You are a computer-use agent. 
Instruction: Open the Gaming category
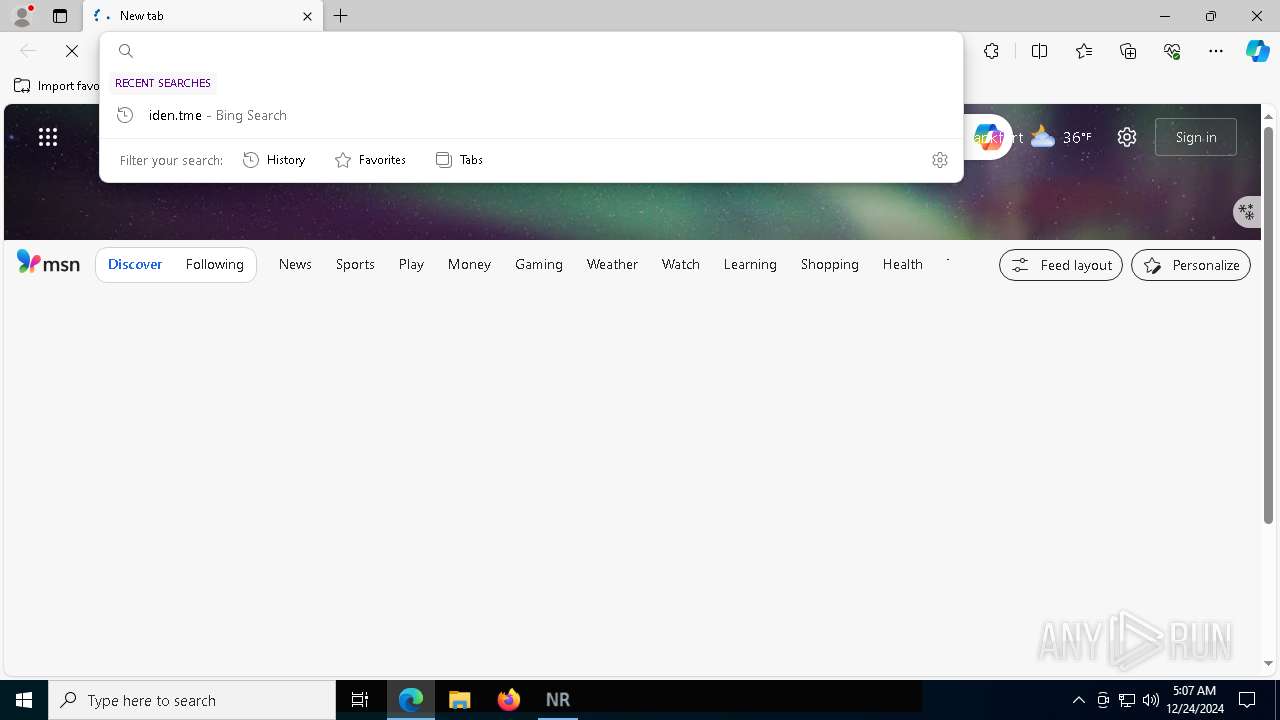pos(539,264)
